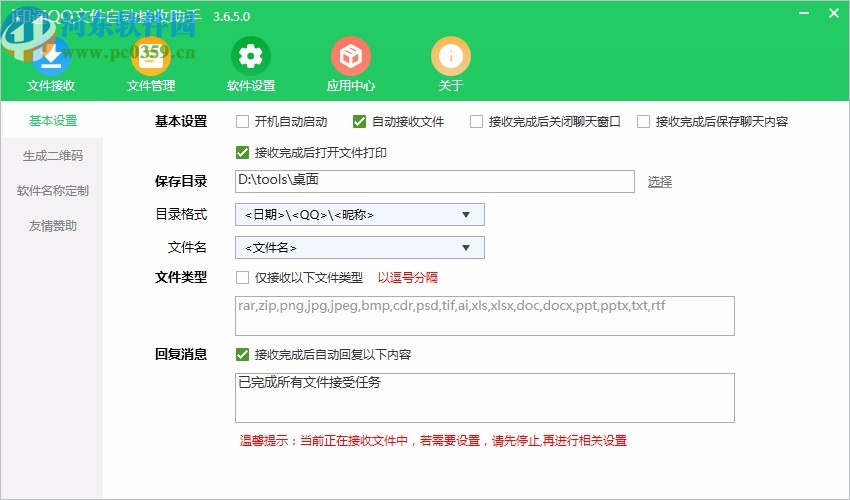The width and height of the screenshot is (850, 500).
Task: Uncheck 接收完成后自动回复以下内容 checkbox
Action: pos(242,355)
